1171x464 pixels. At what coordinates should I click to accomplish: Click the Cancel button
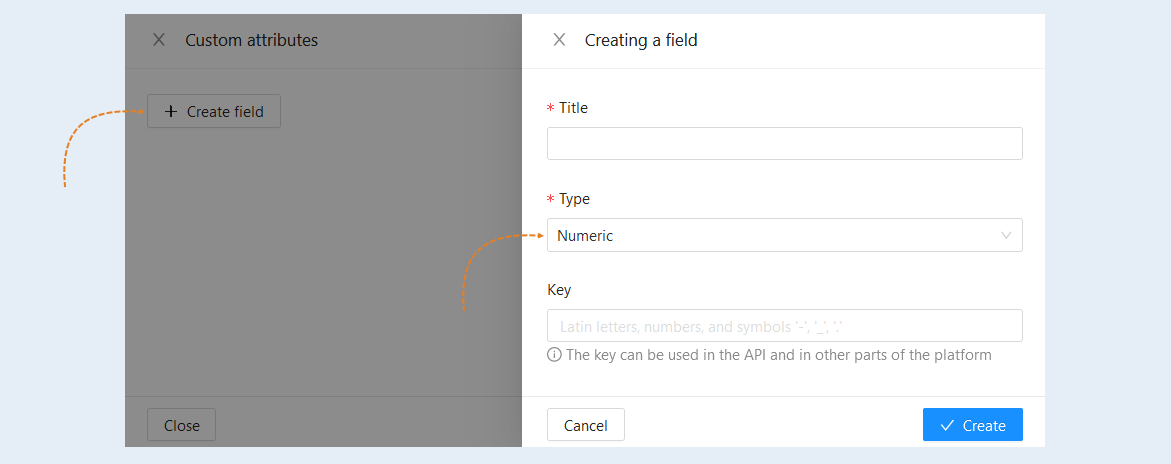586,425
